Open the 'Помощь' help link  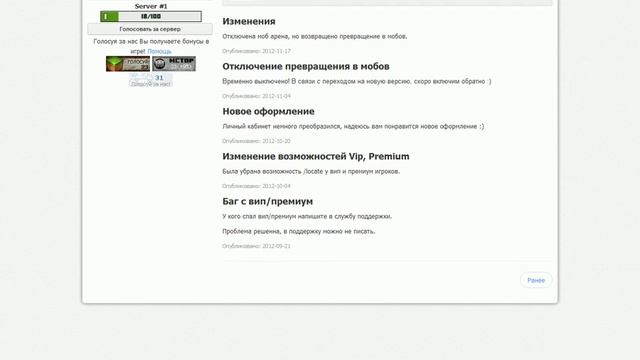point(159,51)
